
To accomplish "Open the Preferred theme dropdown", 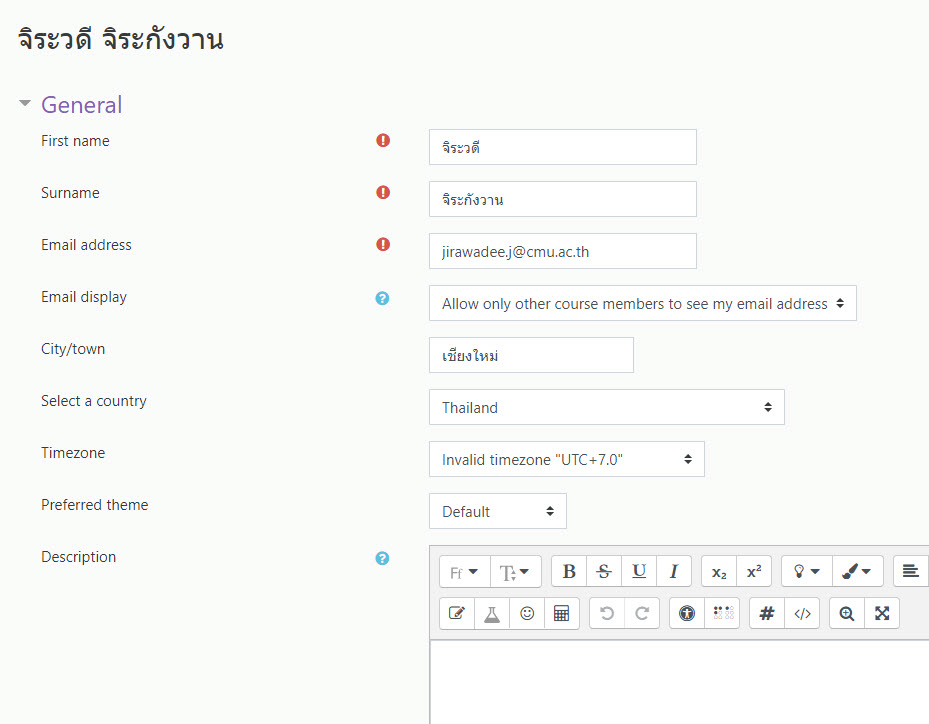I will coord(497,511).
